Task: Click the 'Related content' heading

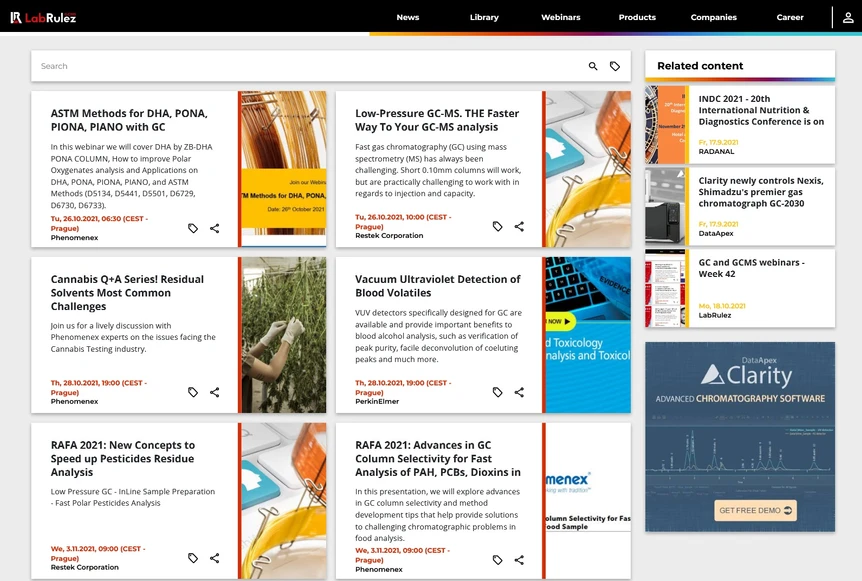Action: click(700, 66)
